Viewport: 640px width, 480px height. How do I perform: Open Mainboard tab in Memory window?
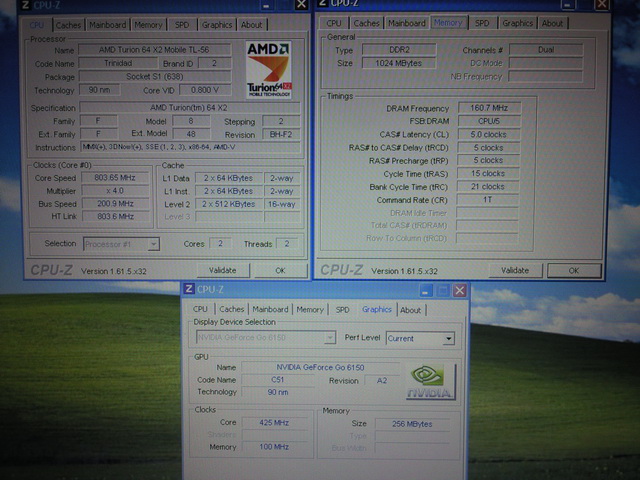pos(407,23)
